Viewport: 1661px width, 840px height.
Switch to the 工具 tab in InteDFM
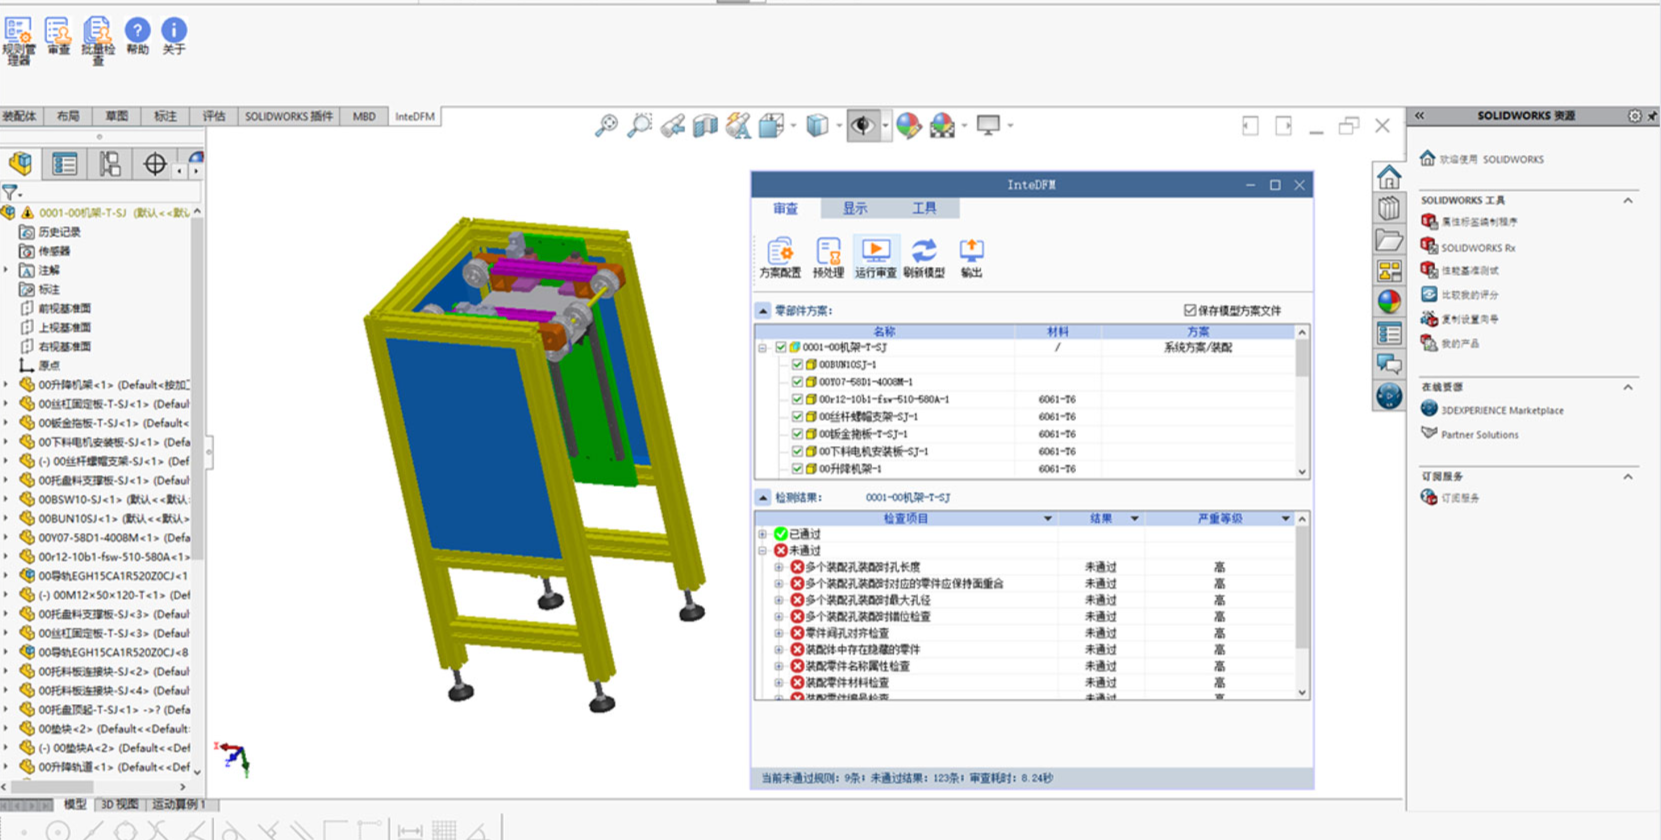point(924,208)
